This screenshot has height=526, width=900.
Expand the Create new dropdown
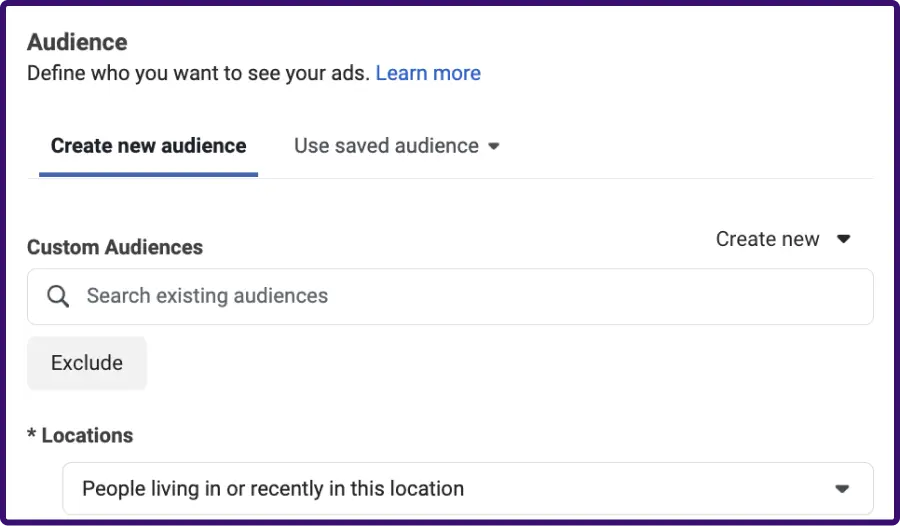pos(783,239)
